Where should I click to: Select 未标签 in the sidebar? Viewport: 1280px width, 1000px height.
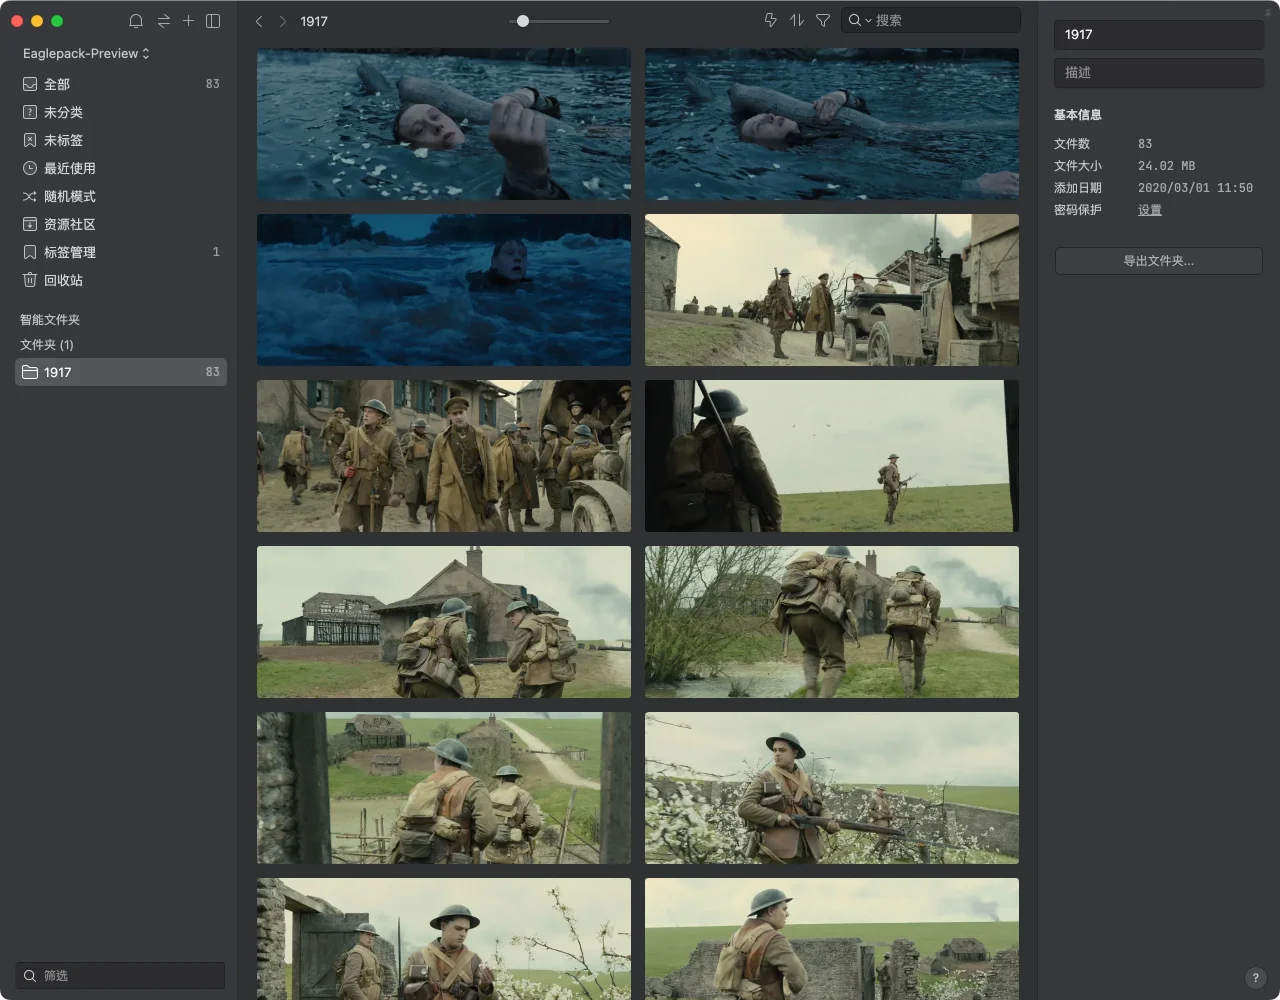pos(121,140)
